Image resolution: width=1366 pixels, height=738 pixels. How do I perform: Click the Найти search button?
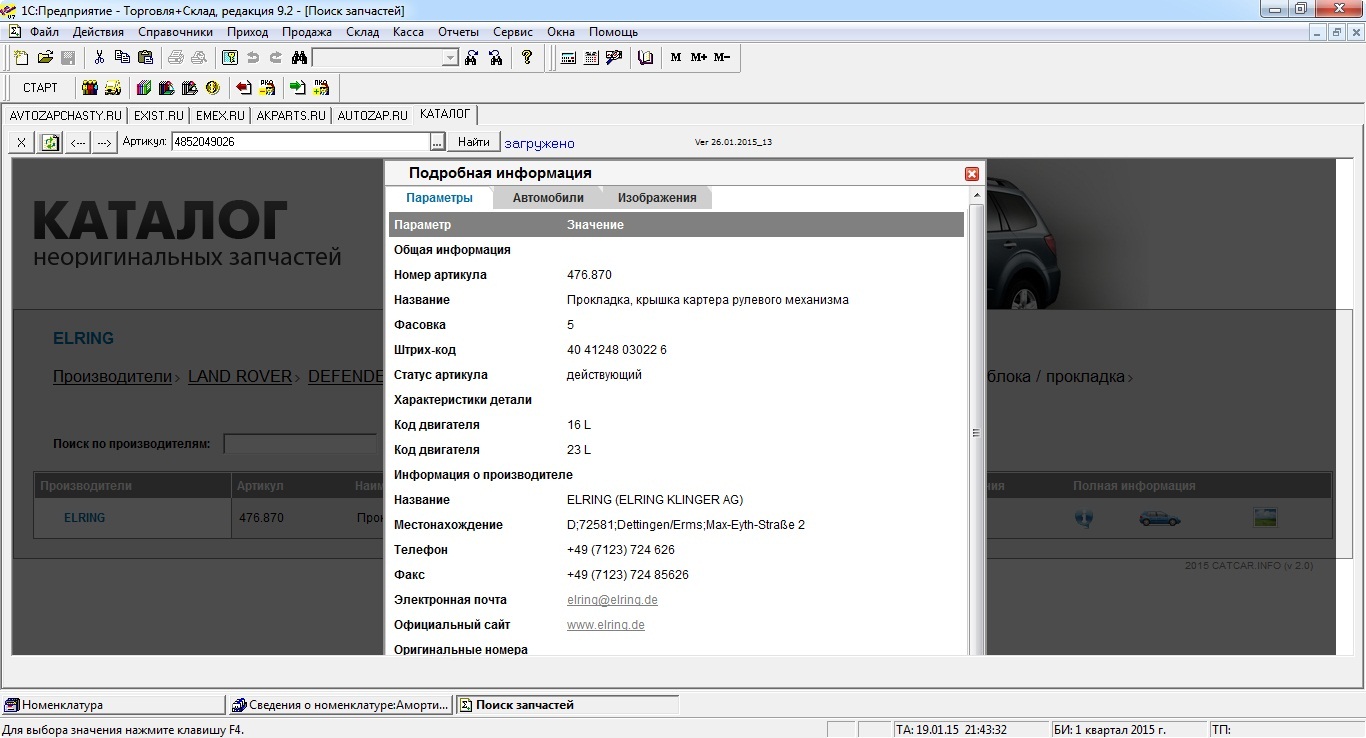coord(474,142)
